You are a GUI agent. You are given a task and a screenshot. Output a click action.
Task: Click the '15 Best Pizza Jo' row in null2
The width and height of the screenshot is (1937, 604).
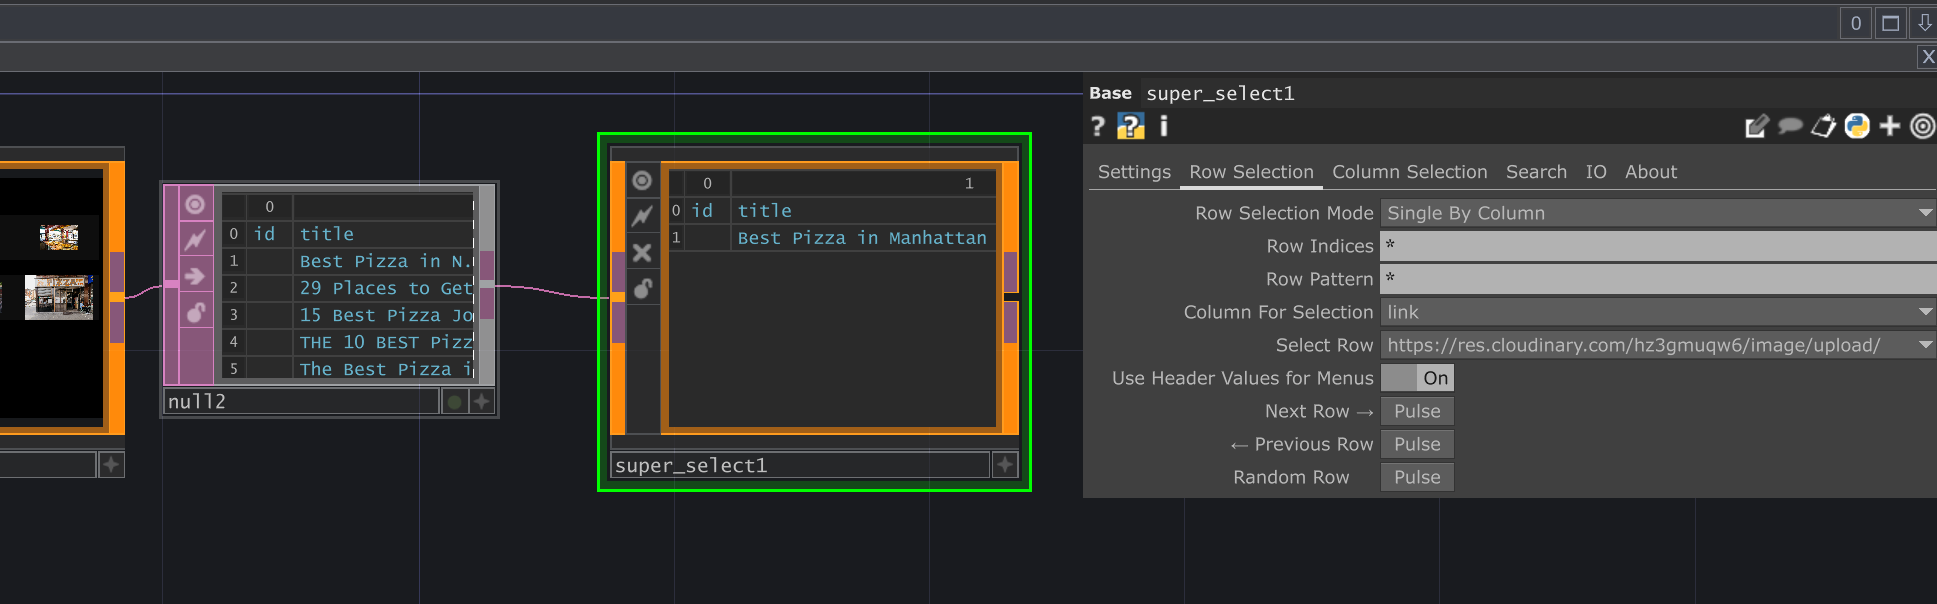tap(385, 315)
